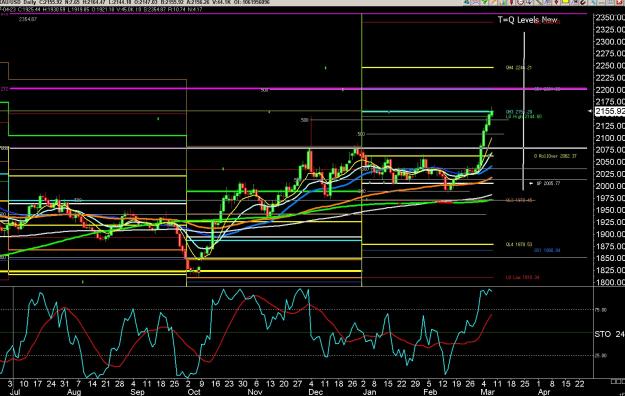This screenshot has height=396, width=625.
Task: Click the Feb month label on time axis
Action: (430, 392)
